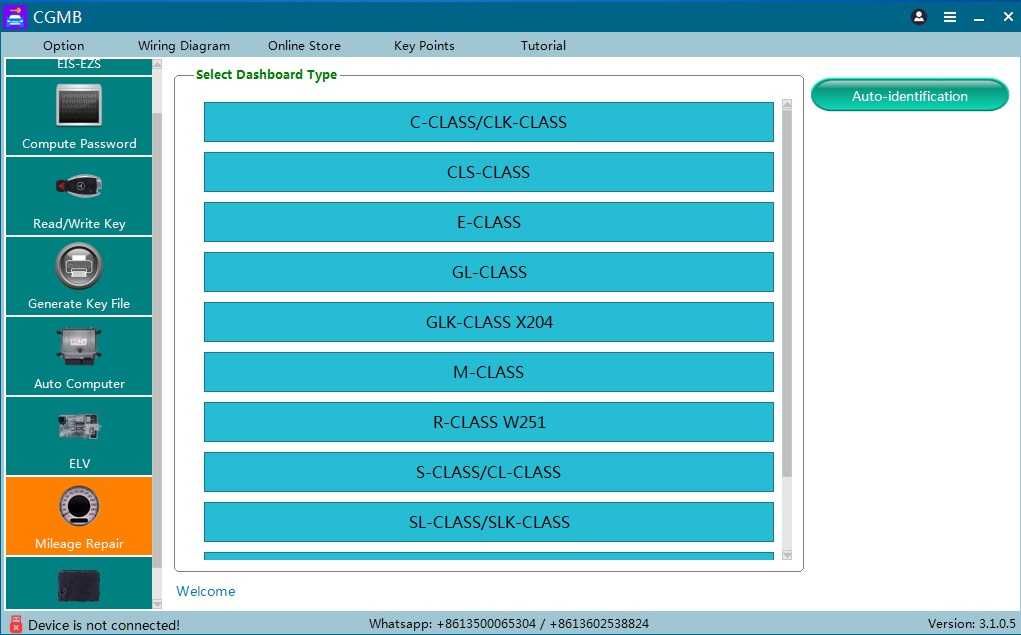
Task: Open the ELV module
Action: 79,436
